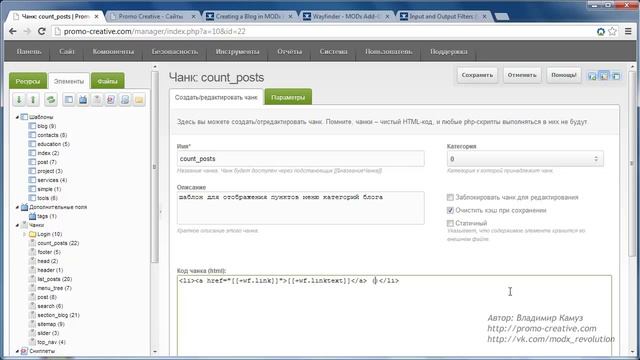640x360 pixels.
Task: Click into the chunk HTML code editor
Action: click(x=394, y=316)
